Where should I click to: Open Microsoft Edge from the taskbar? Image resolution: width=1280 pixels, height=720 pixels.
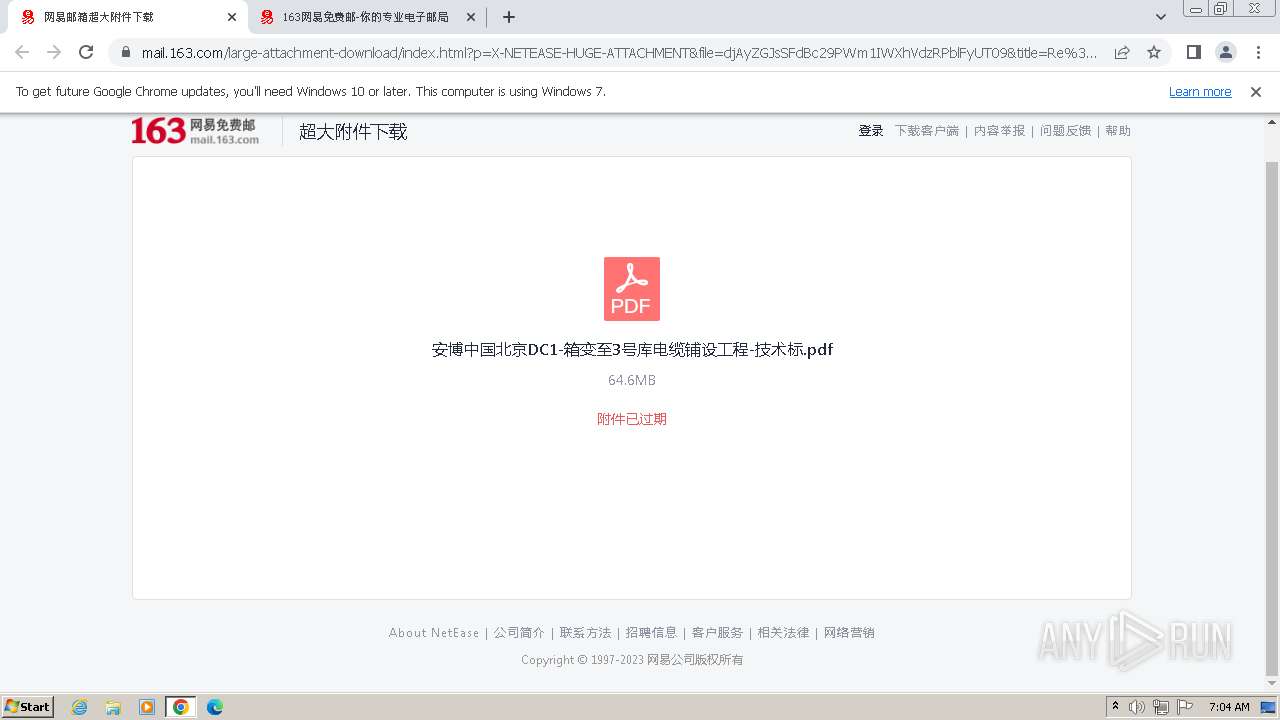(x=215, y=707)
